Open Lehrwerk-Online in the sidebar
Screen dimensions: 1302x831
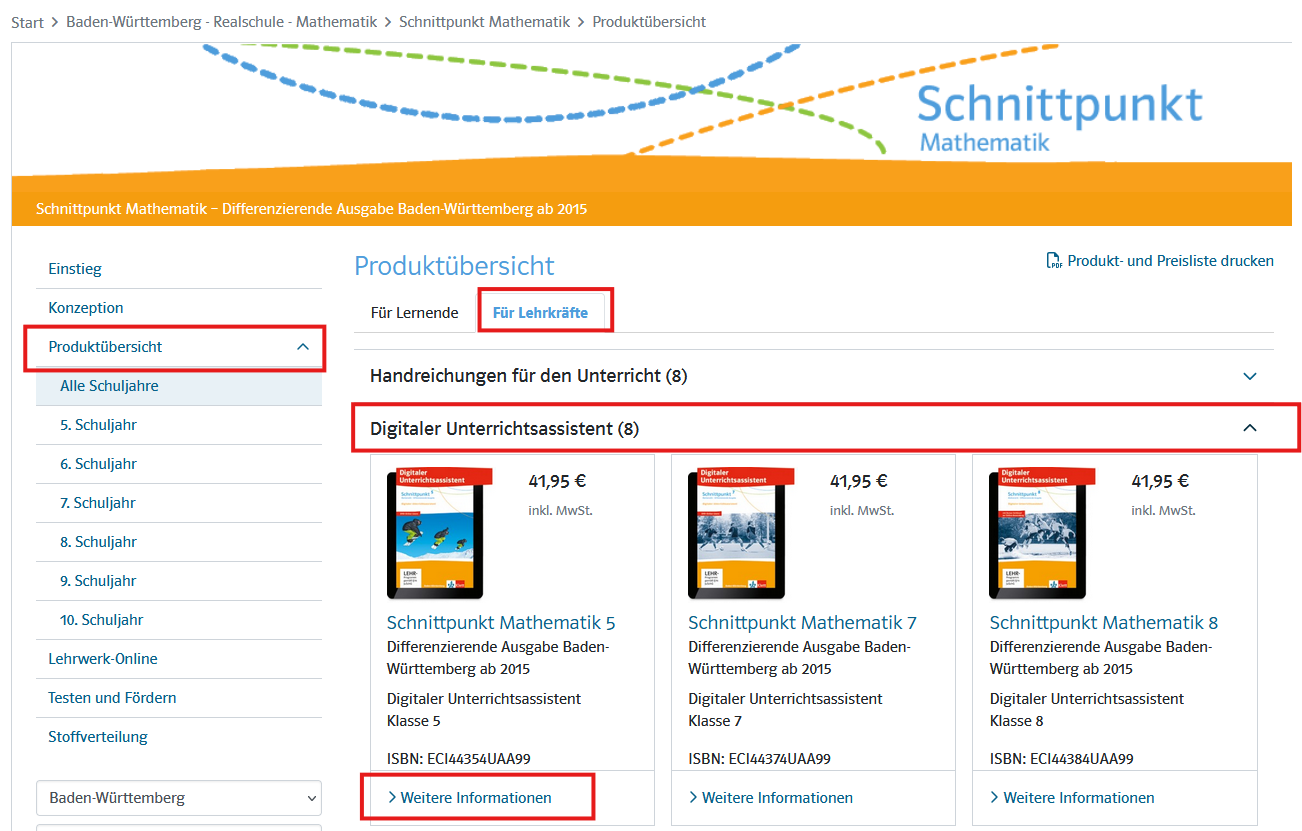point(103,659)
